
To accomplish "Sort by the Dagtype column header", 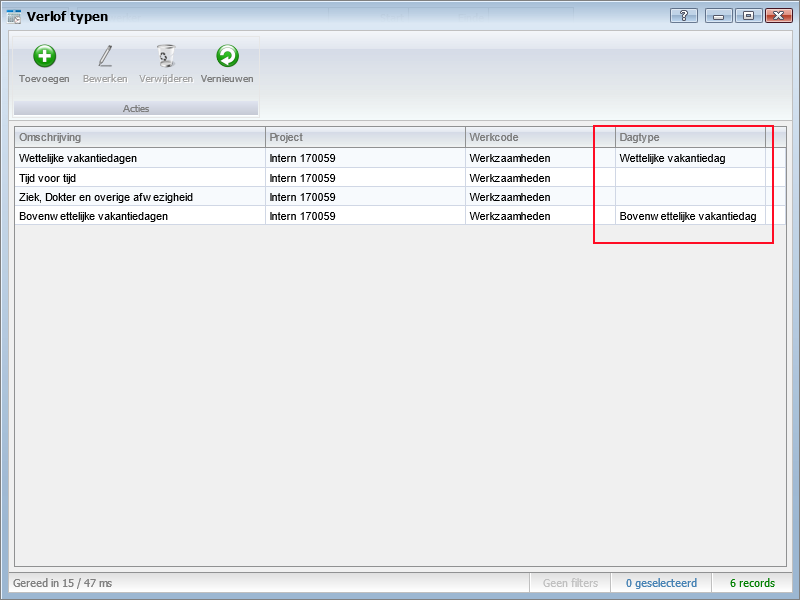I will (x=690, y=137).
